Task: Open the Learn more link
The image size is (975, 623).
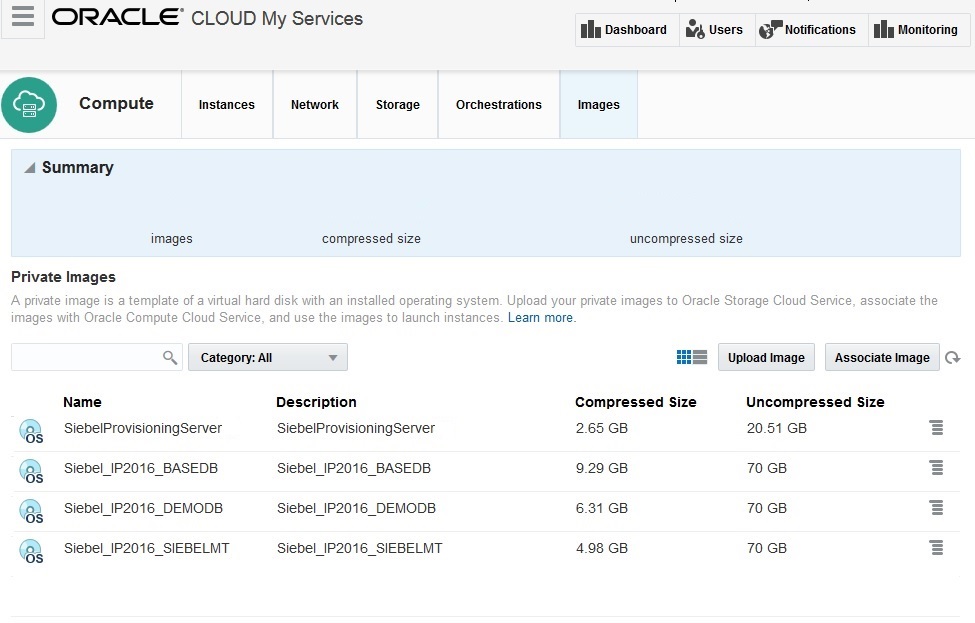Action: (x=539, y=317)
